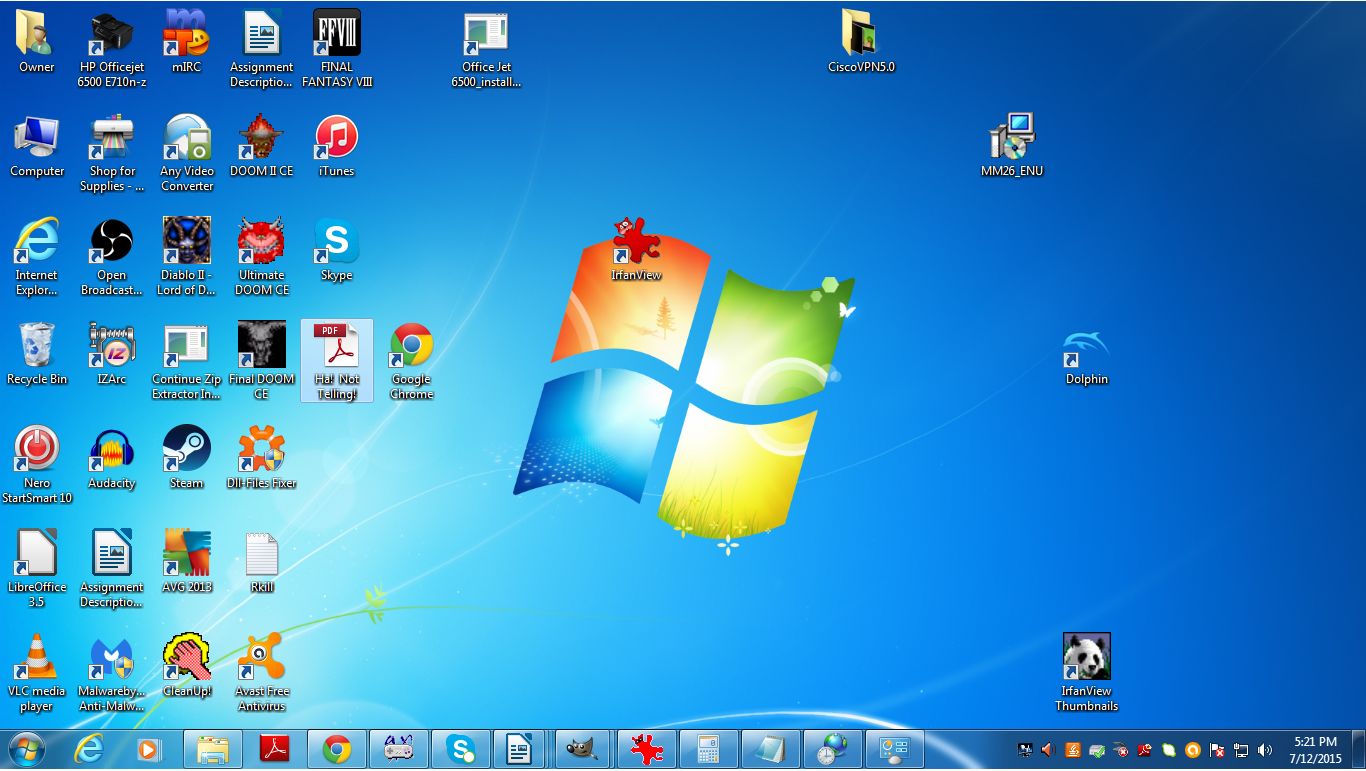This screenshot has width=1366, height=771.
Task: Click the Skype desktop shortcut
Action: tap(337, 250)
